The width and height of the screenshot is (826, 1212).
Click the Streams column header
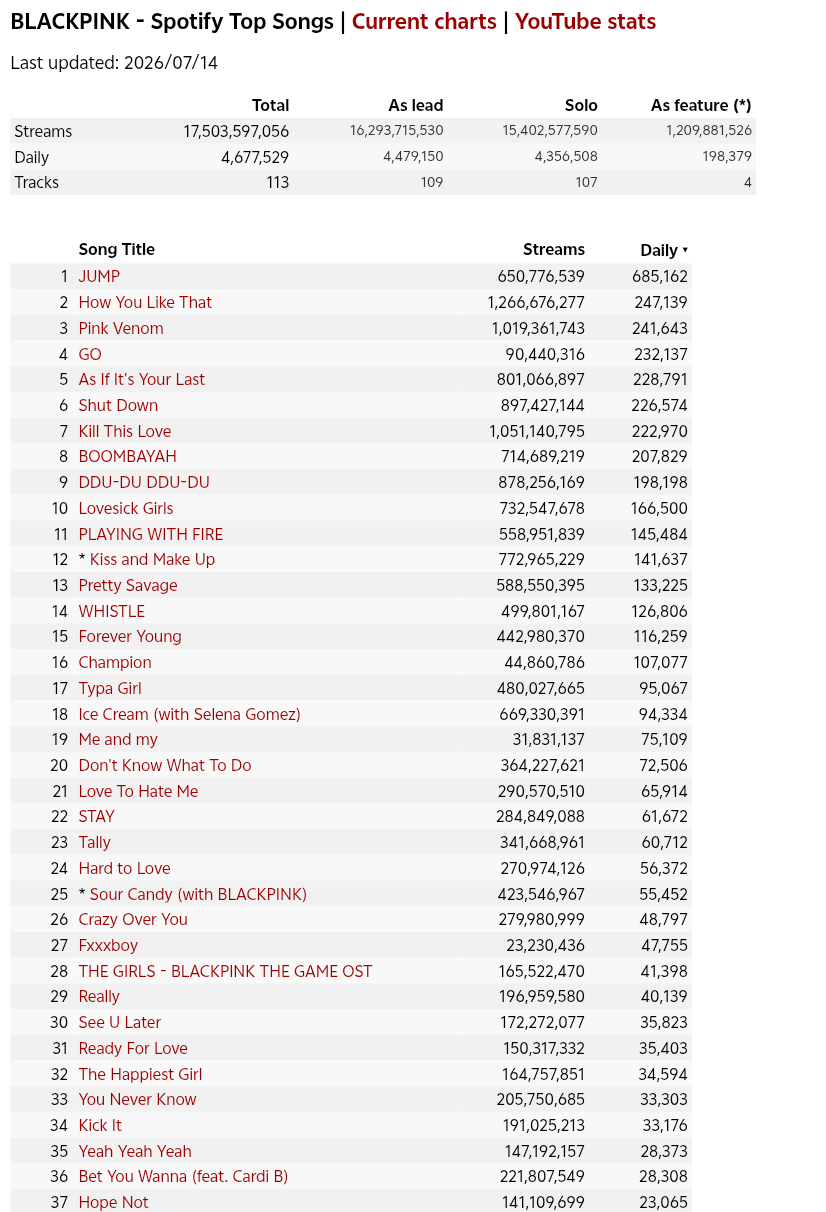click(x=554, y=250)
